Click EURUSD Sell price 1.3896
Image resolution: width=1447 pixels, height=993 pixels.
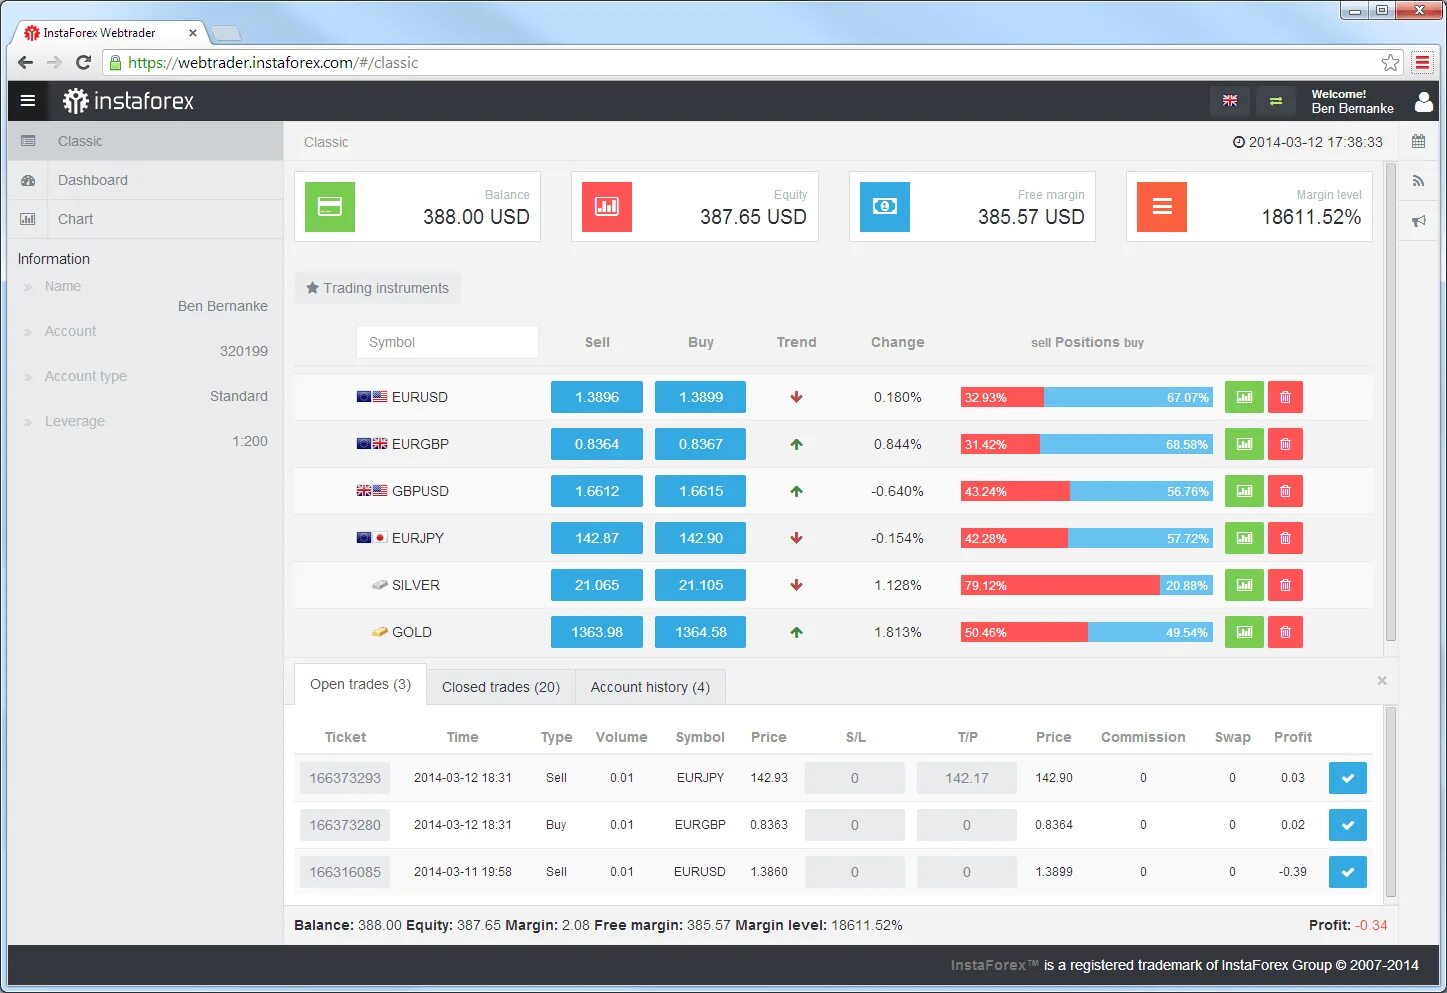tap(597, 397)
